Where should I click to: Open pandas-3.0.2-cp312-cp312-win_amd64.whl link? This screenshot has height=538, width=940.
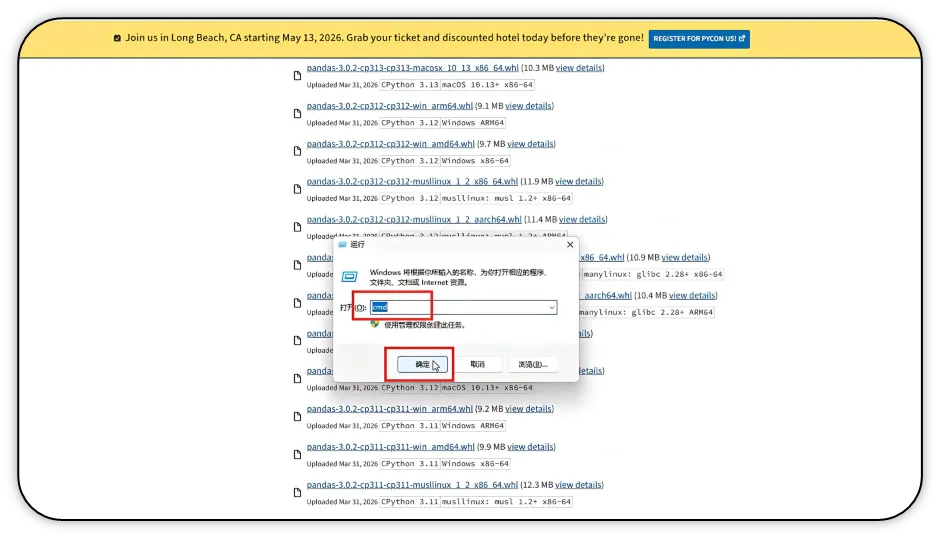390,144
